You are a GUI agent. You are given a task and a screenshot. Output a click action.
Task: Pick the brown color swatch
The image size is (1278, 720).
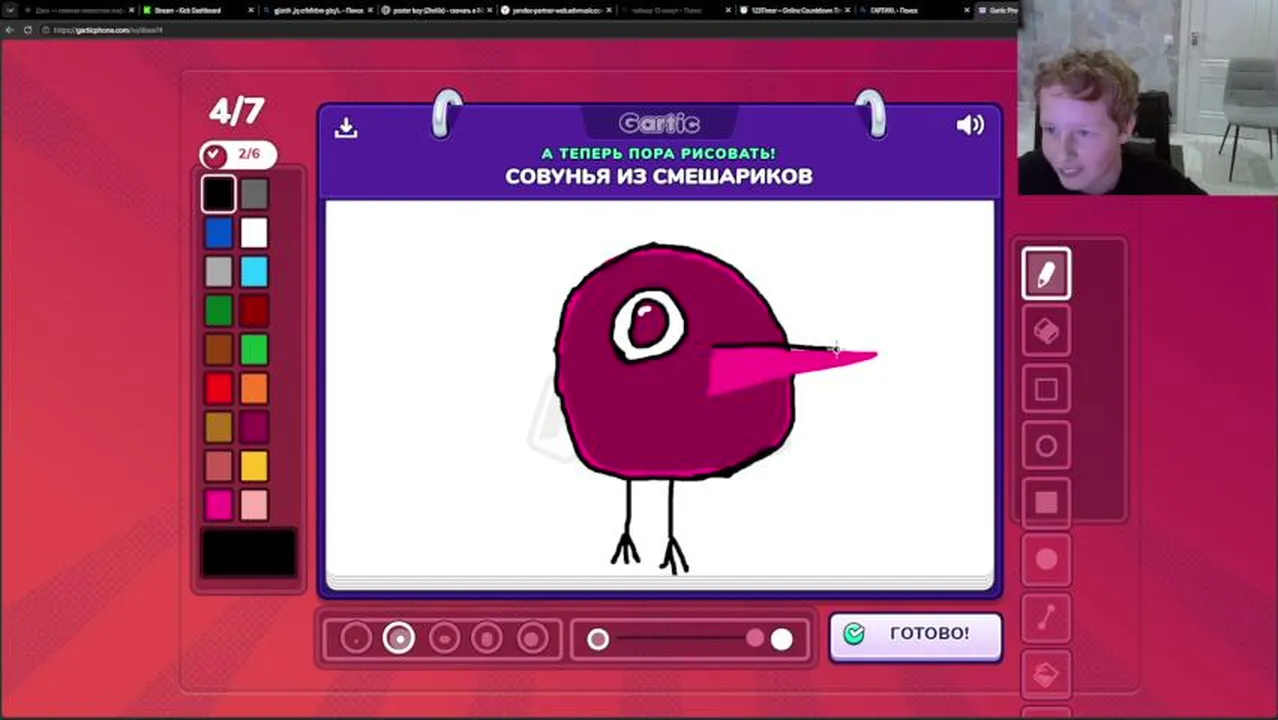pos(219,350)
